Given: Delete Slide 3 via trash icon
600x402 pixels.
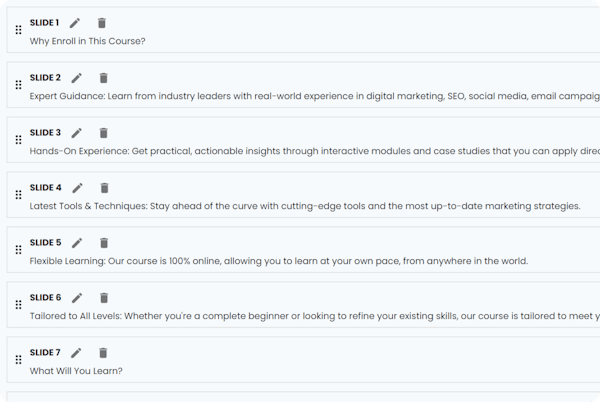Looking at the screenshot, I should click(103, 133).
